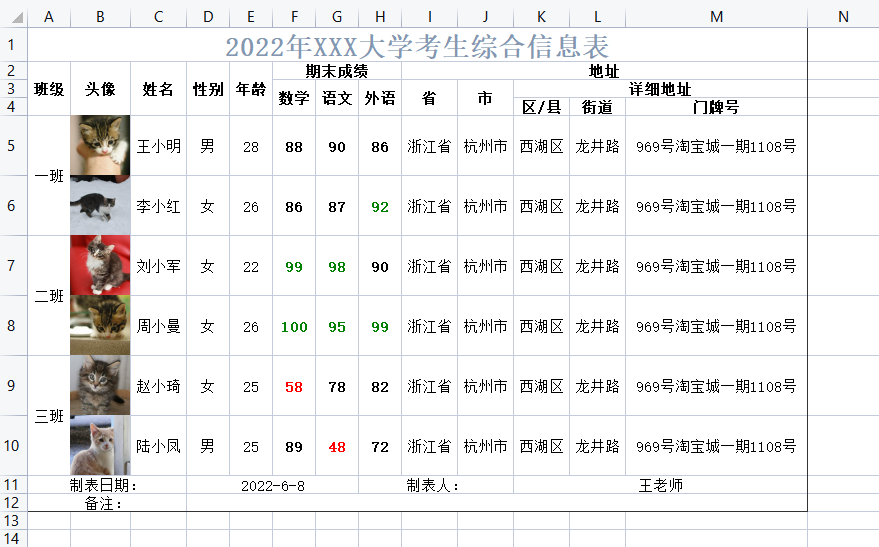This screenshot has height=547, width=879.
Task: Select 刘小军's cat photo on red
Action: [x=100, y=265]
